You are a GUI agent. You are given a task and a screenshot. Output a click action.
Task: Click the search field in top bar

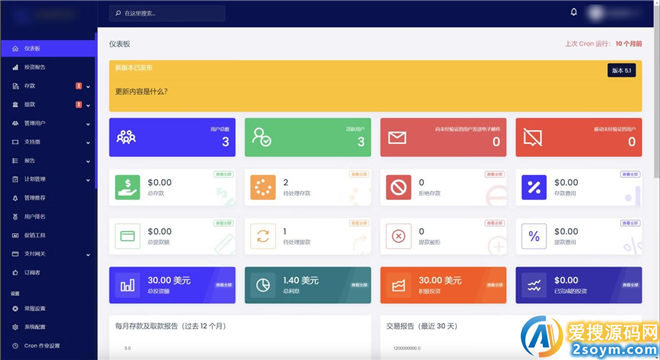point(167,13)
